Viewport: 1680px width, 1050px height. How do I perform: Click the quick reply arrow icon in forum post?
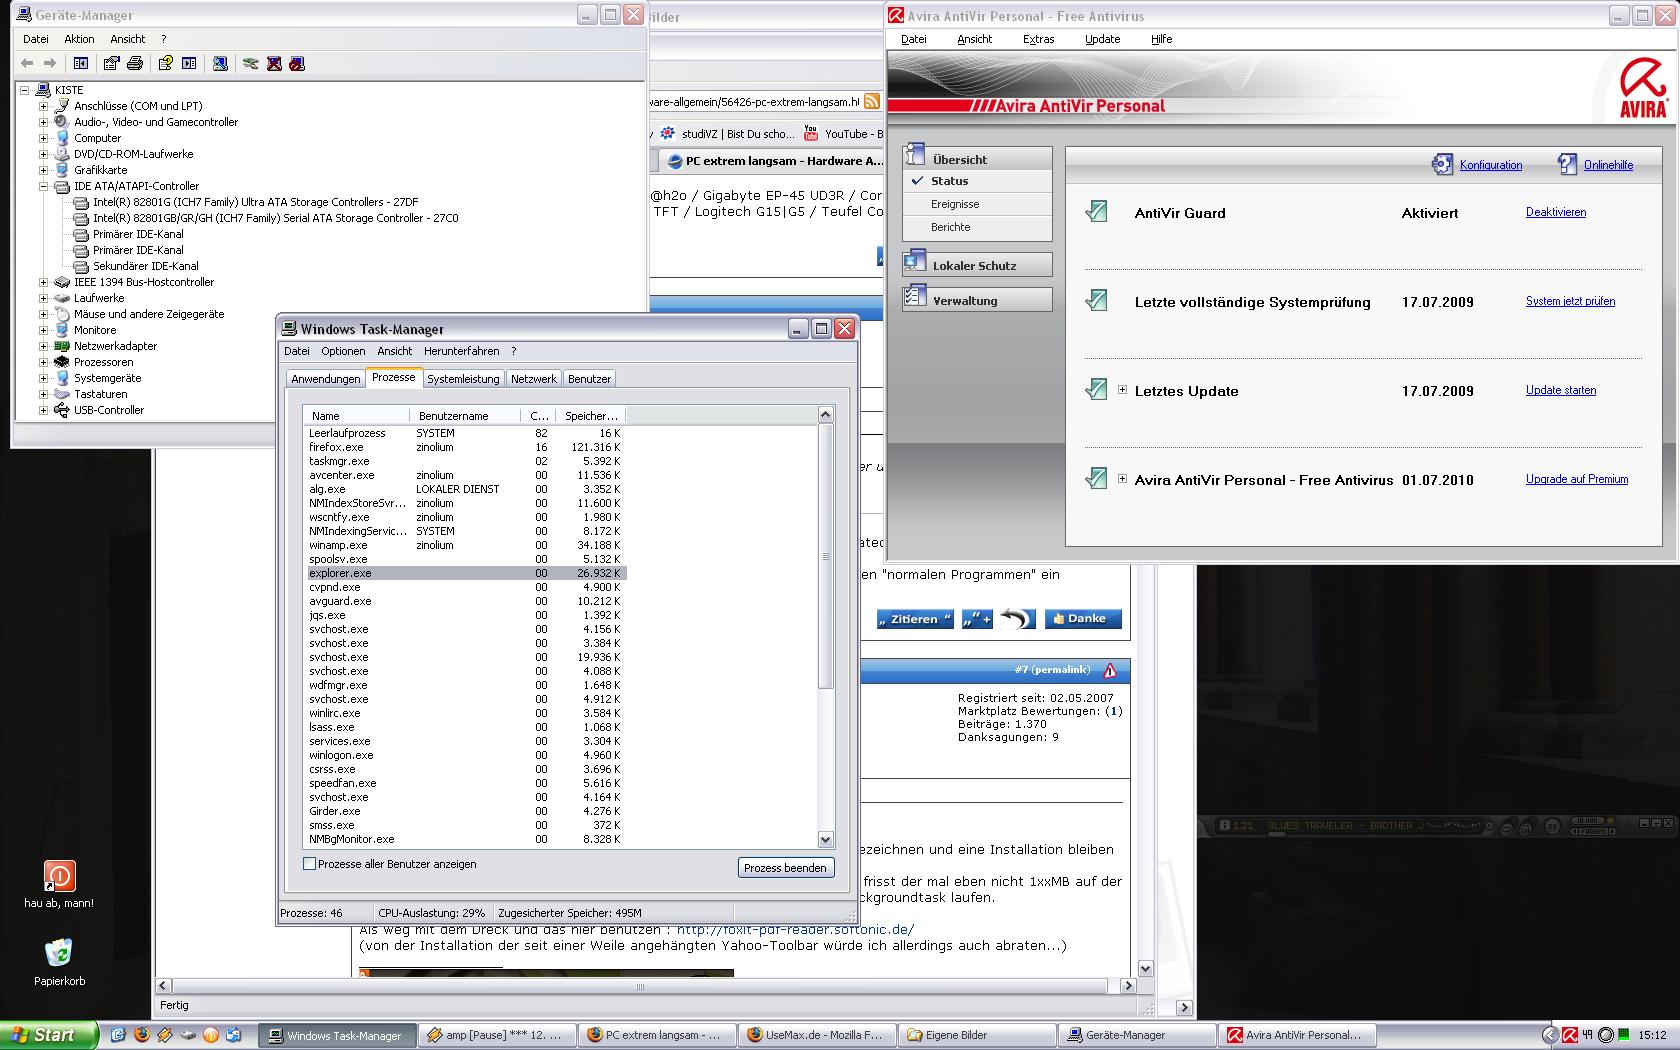pos(1017,619)
